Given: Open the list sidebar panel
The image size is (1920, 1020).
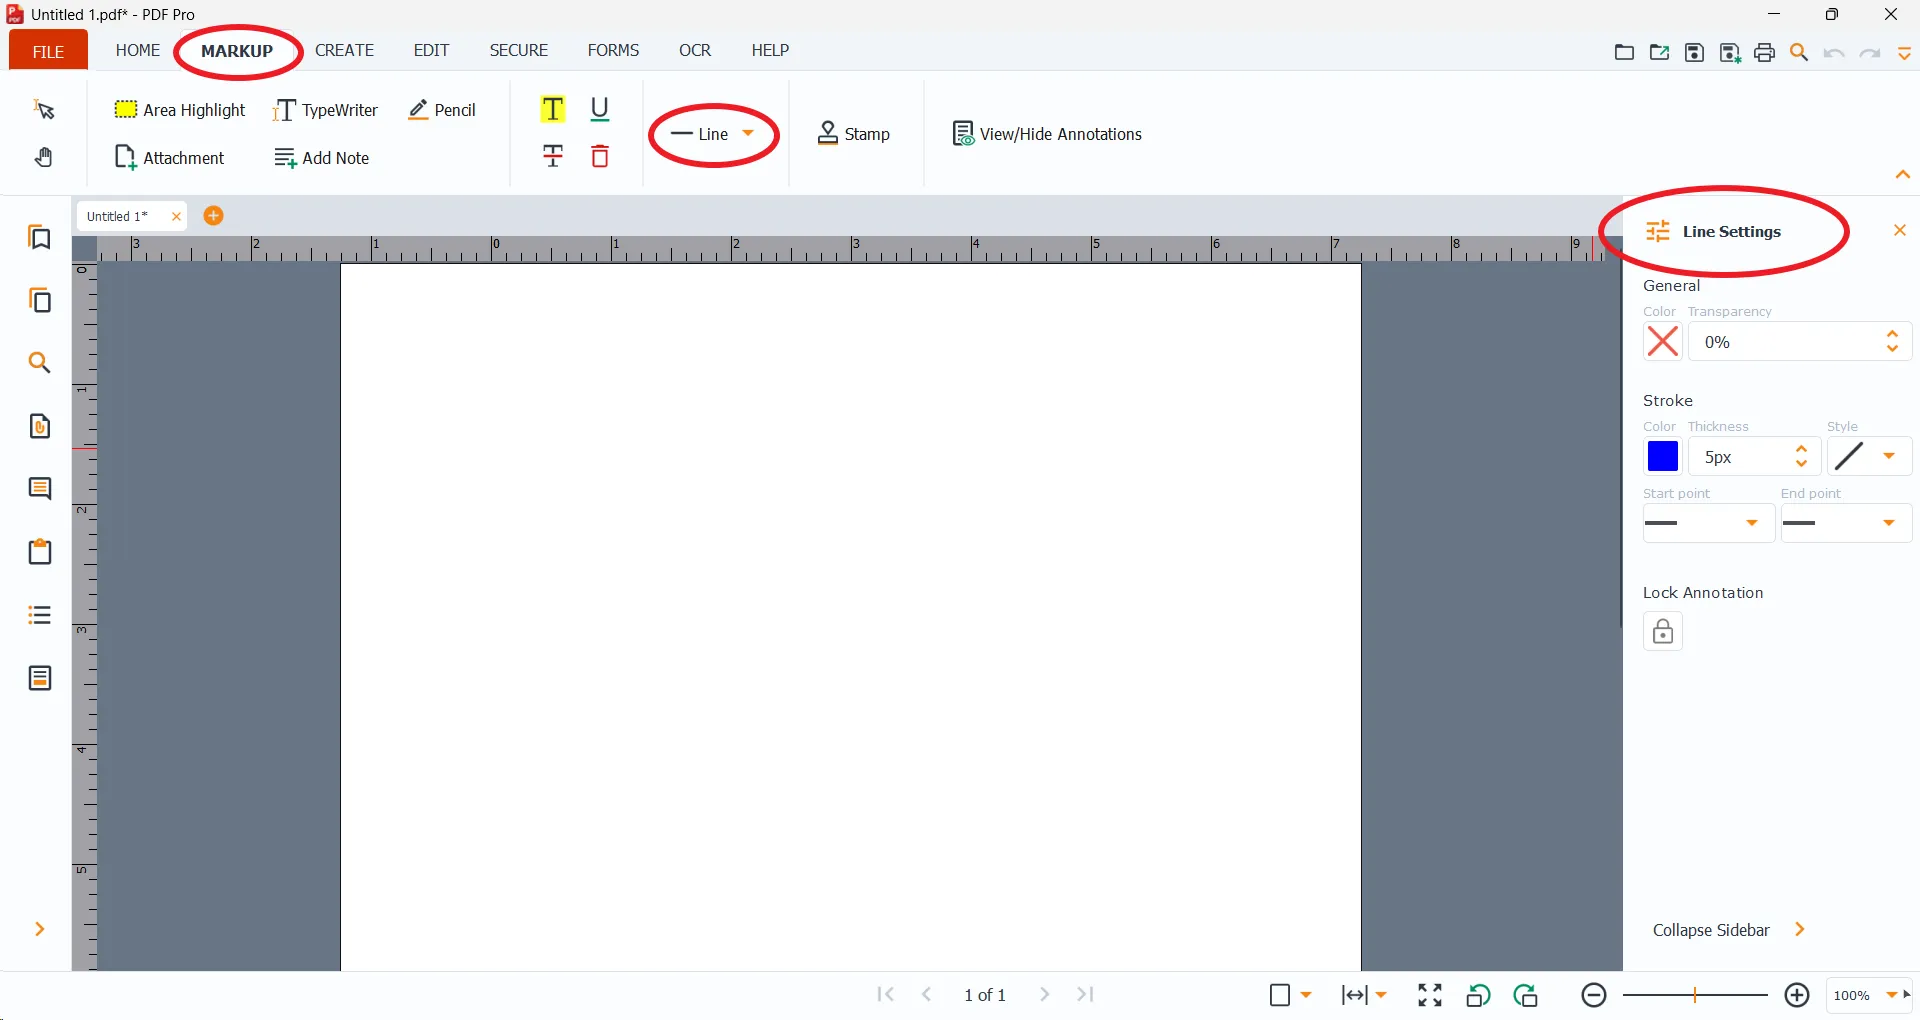Looking at the screenshot, I should (x=40, y=615).
